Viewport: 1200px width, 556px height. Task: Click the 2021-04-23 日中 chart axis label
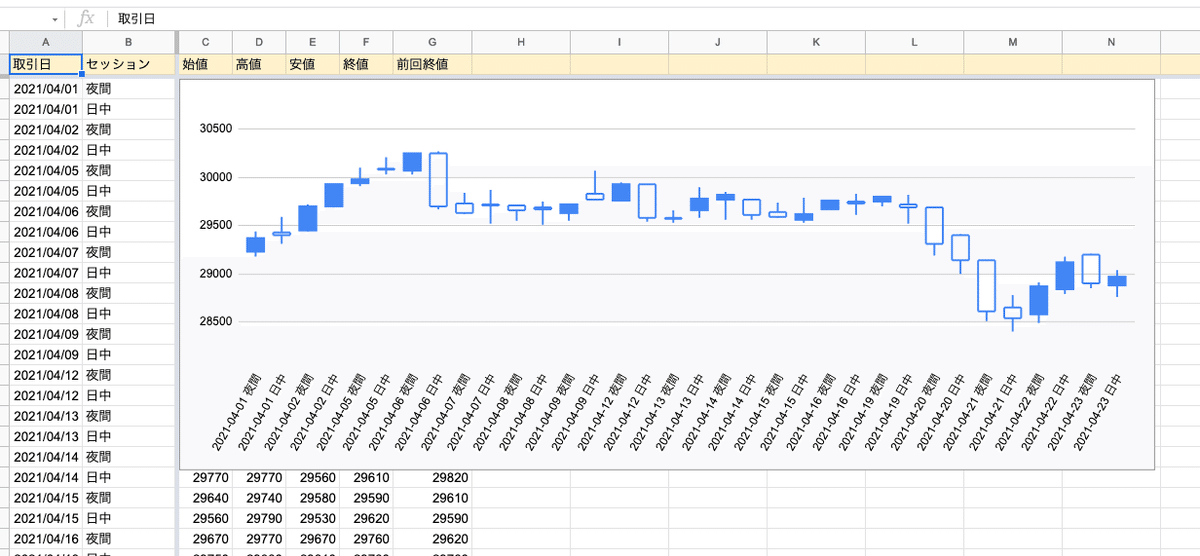pos(1097,413)
